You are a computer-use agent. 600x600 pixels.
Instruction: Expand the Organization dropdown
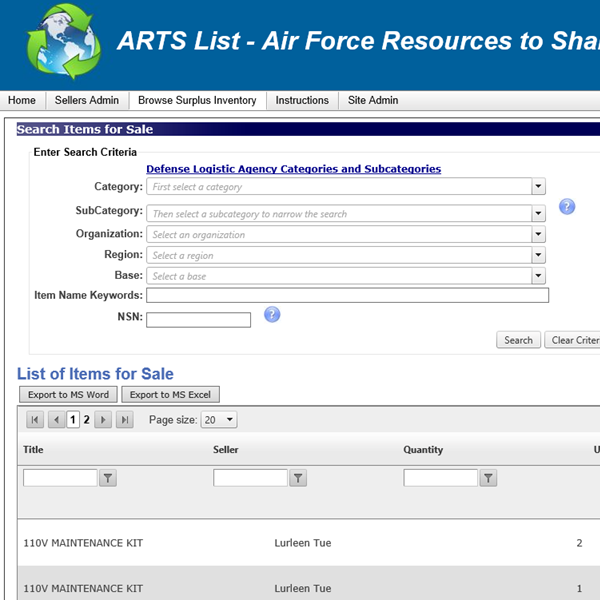coord(538,235)
